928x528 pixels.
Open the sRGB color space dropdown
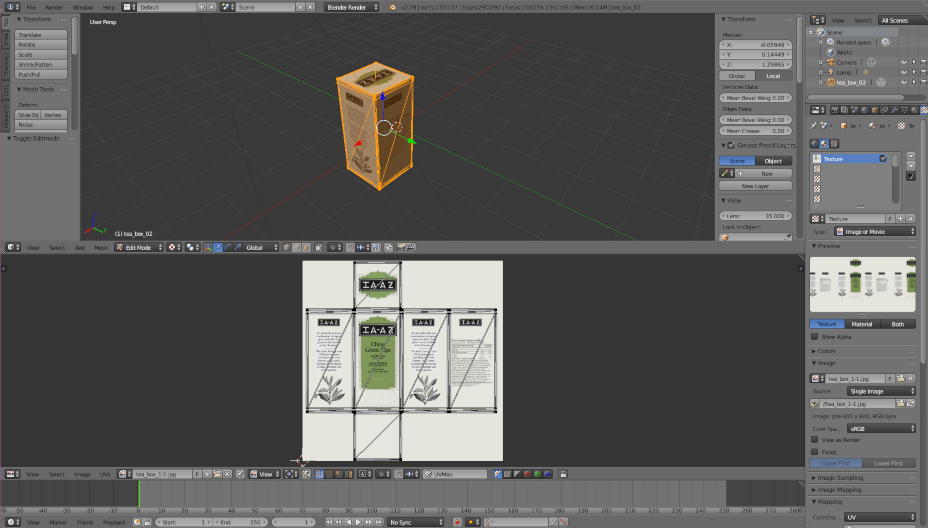881,429
